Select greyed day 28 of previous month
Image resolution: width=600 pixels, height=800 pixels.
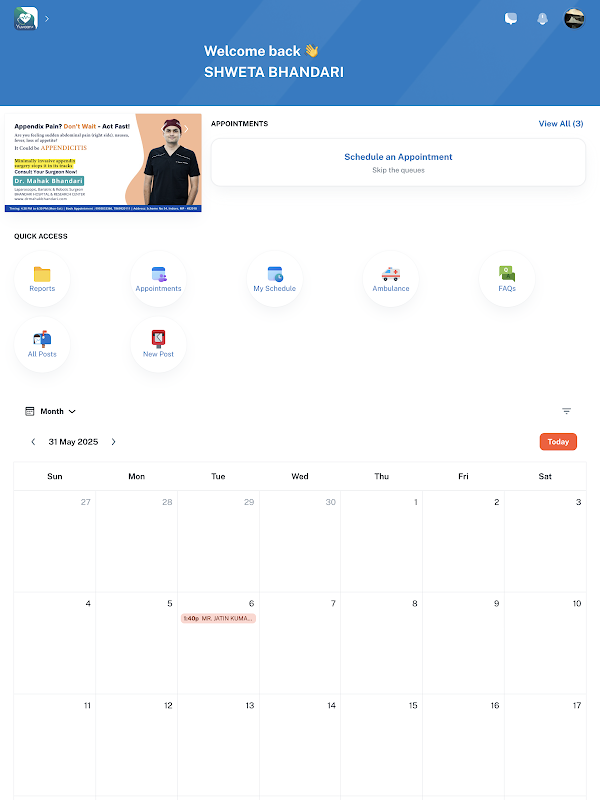click(x=136, y=541)
